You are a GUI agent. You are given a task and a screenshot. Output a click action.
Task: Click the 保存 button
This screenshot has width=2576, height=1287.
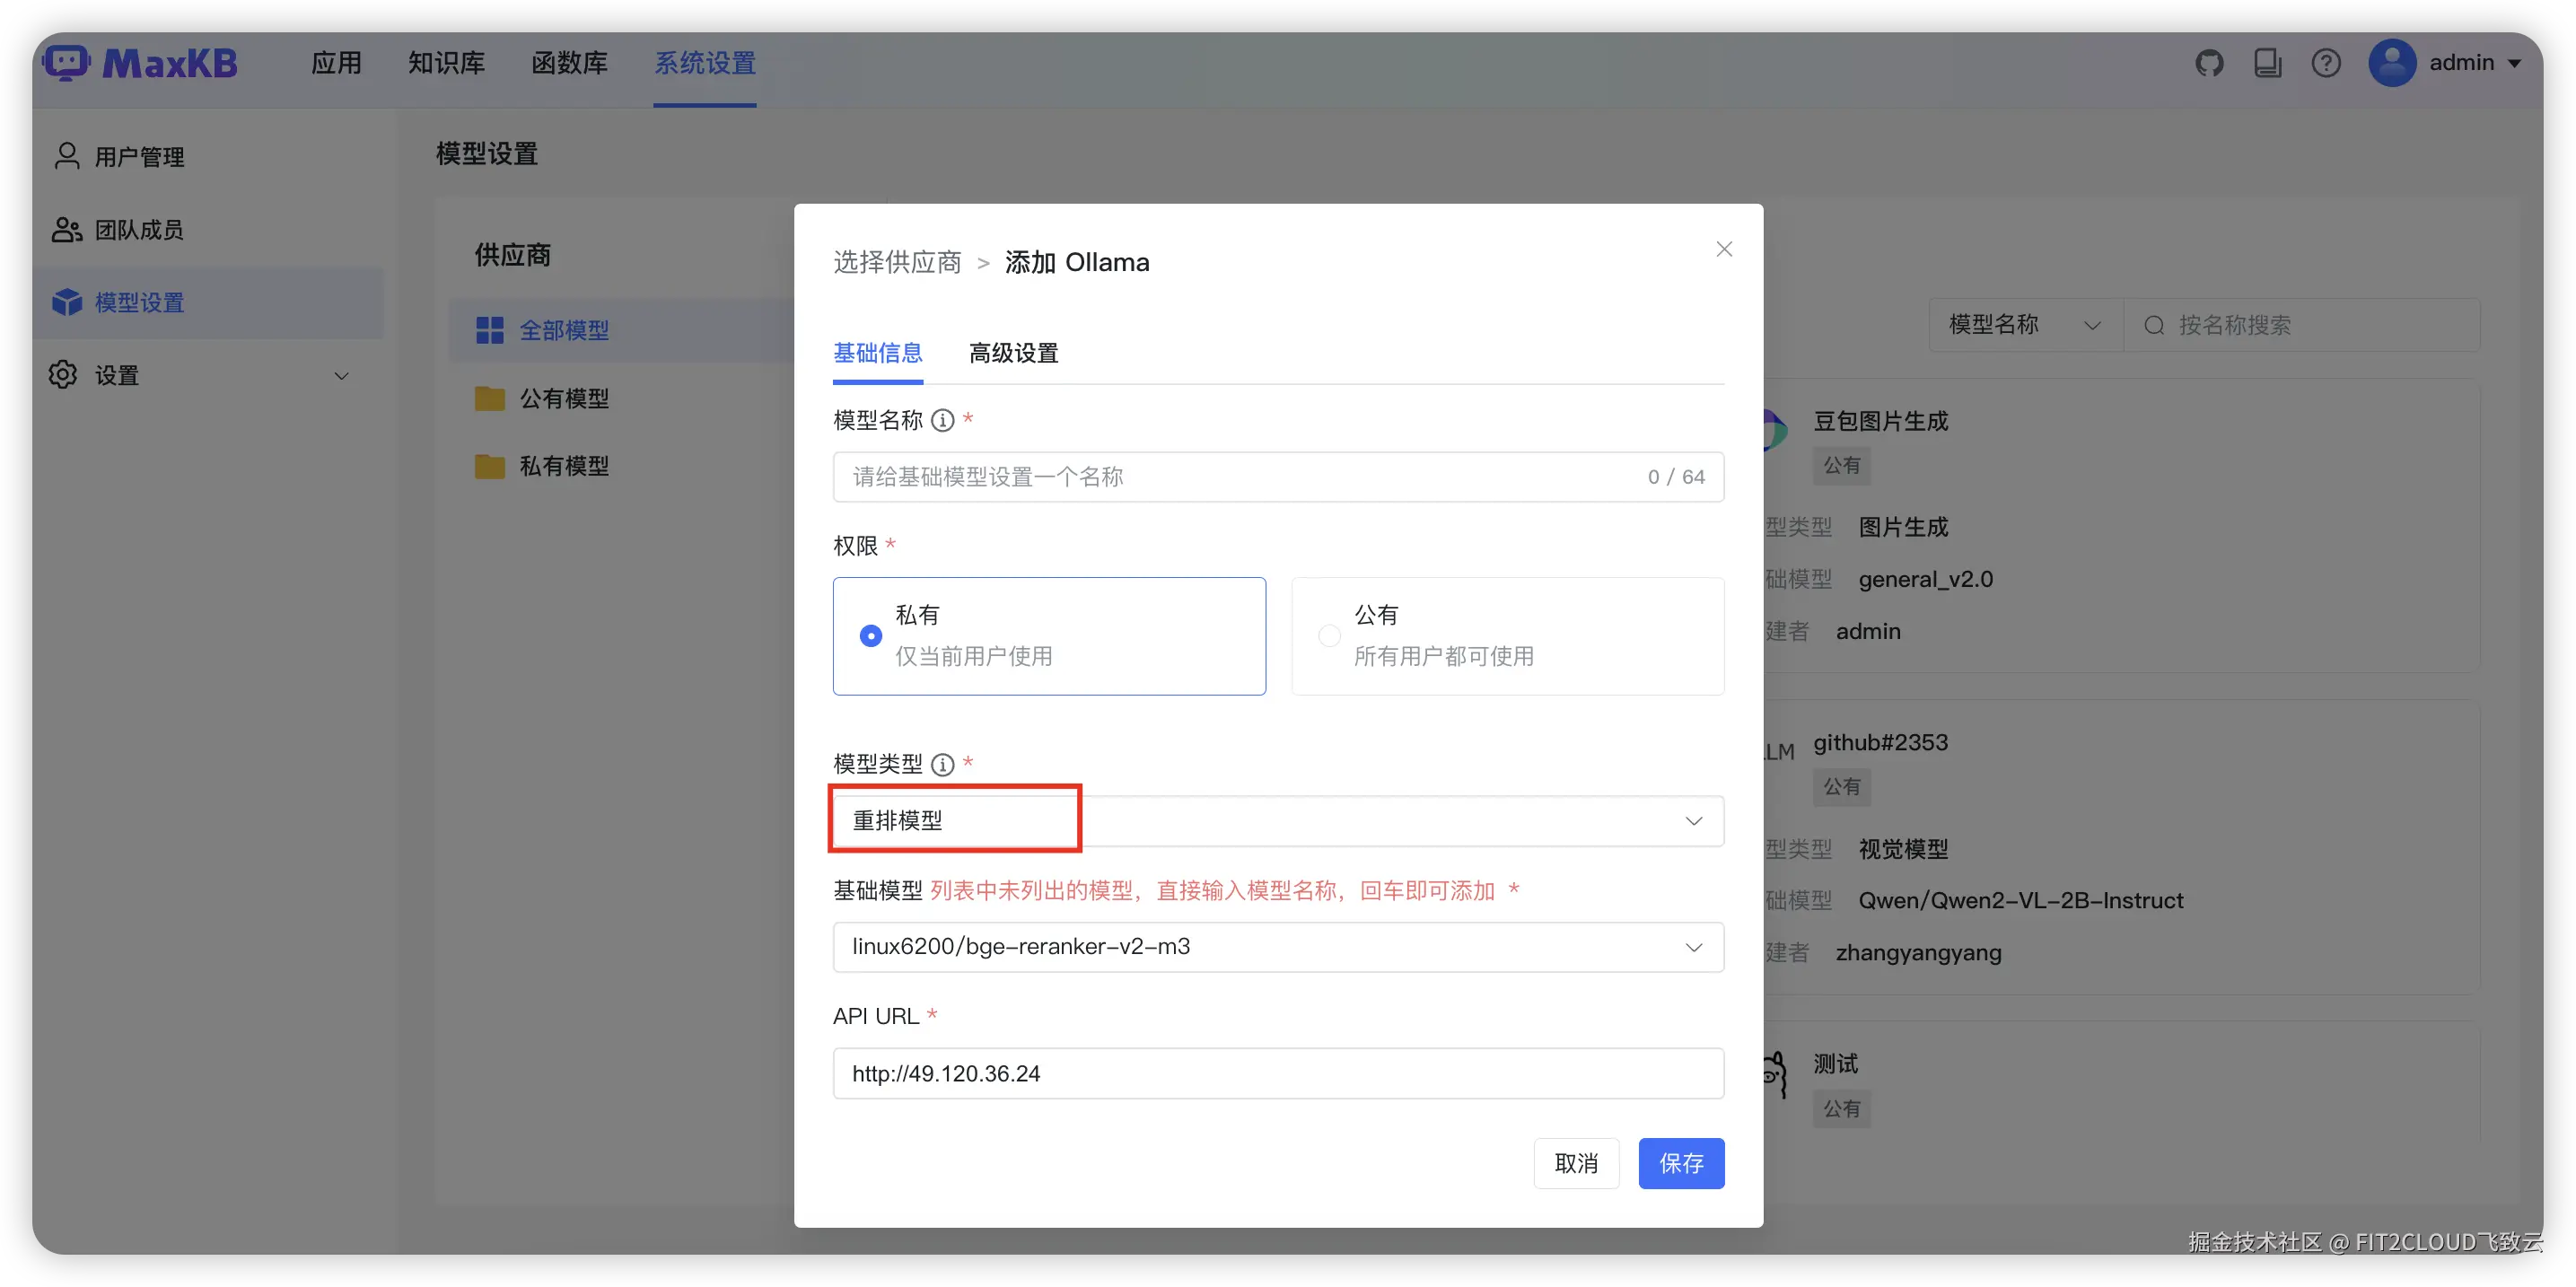[1681, 1163]
